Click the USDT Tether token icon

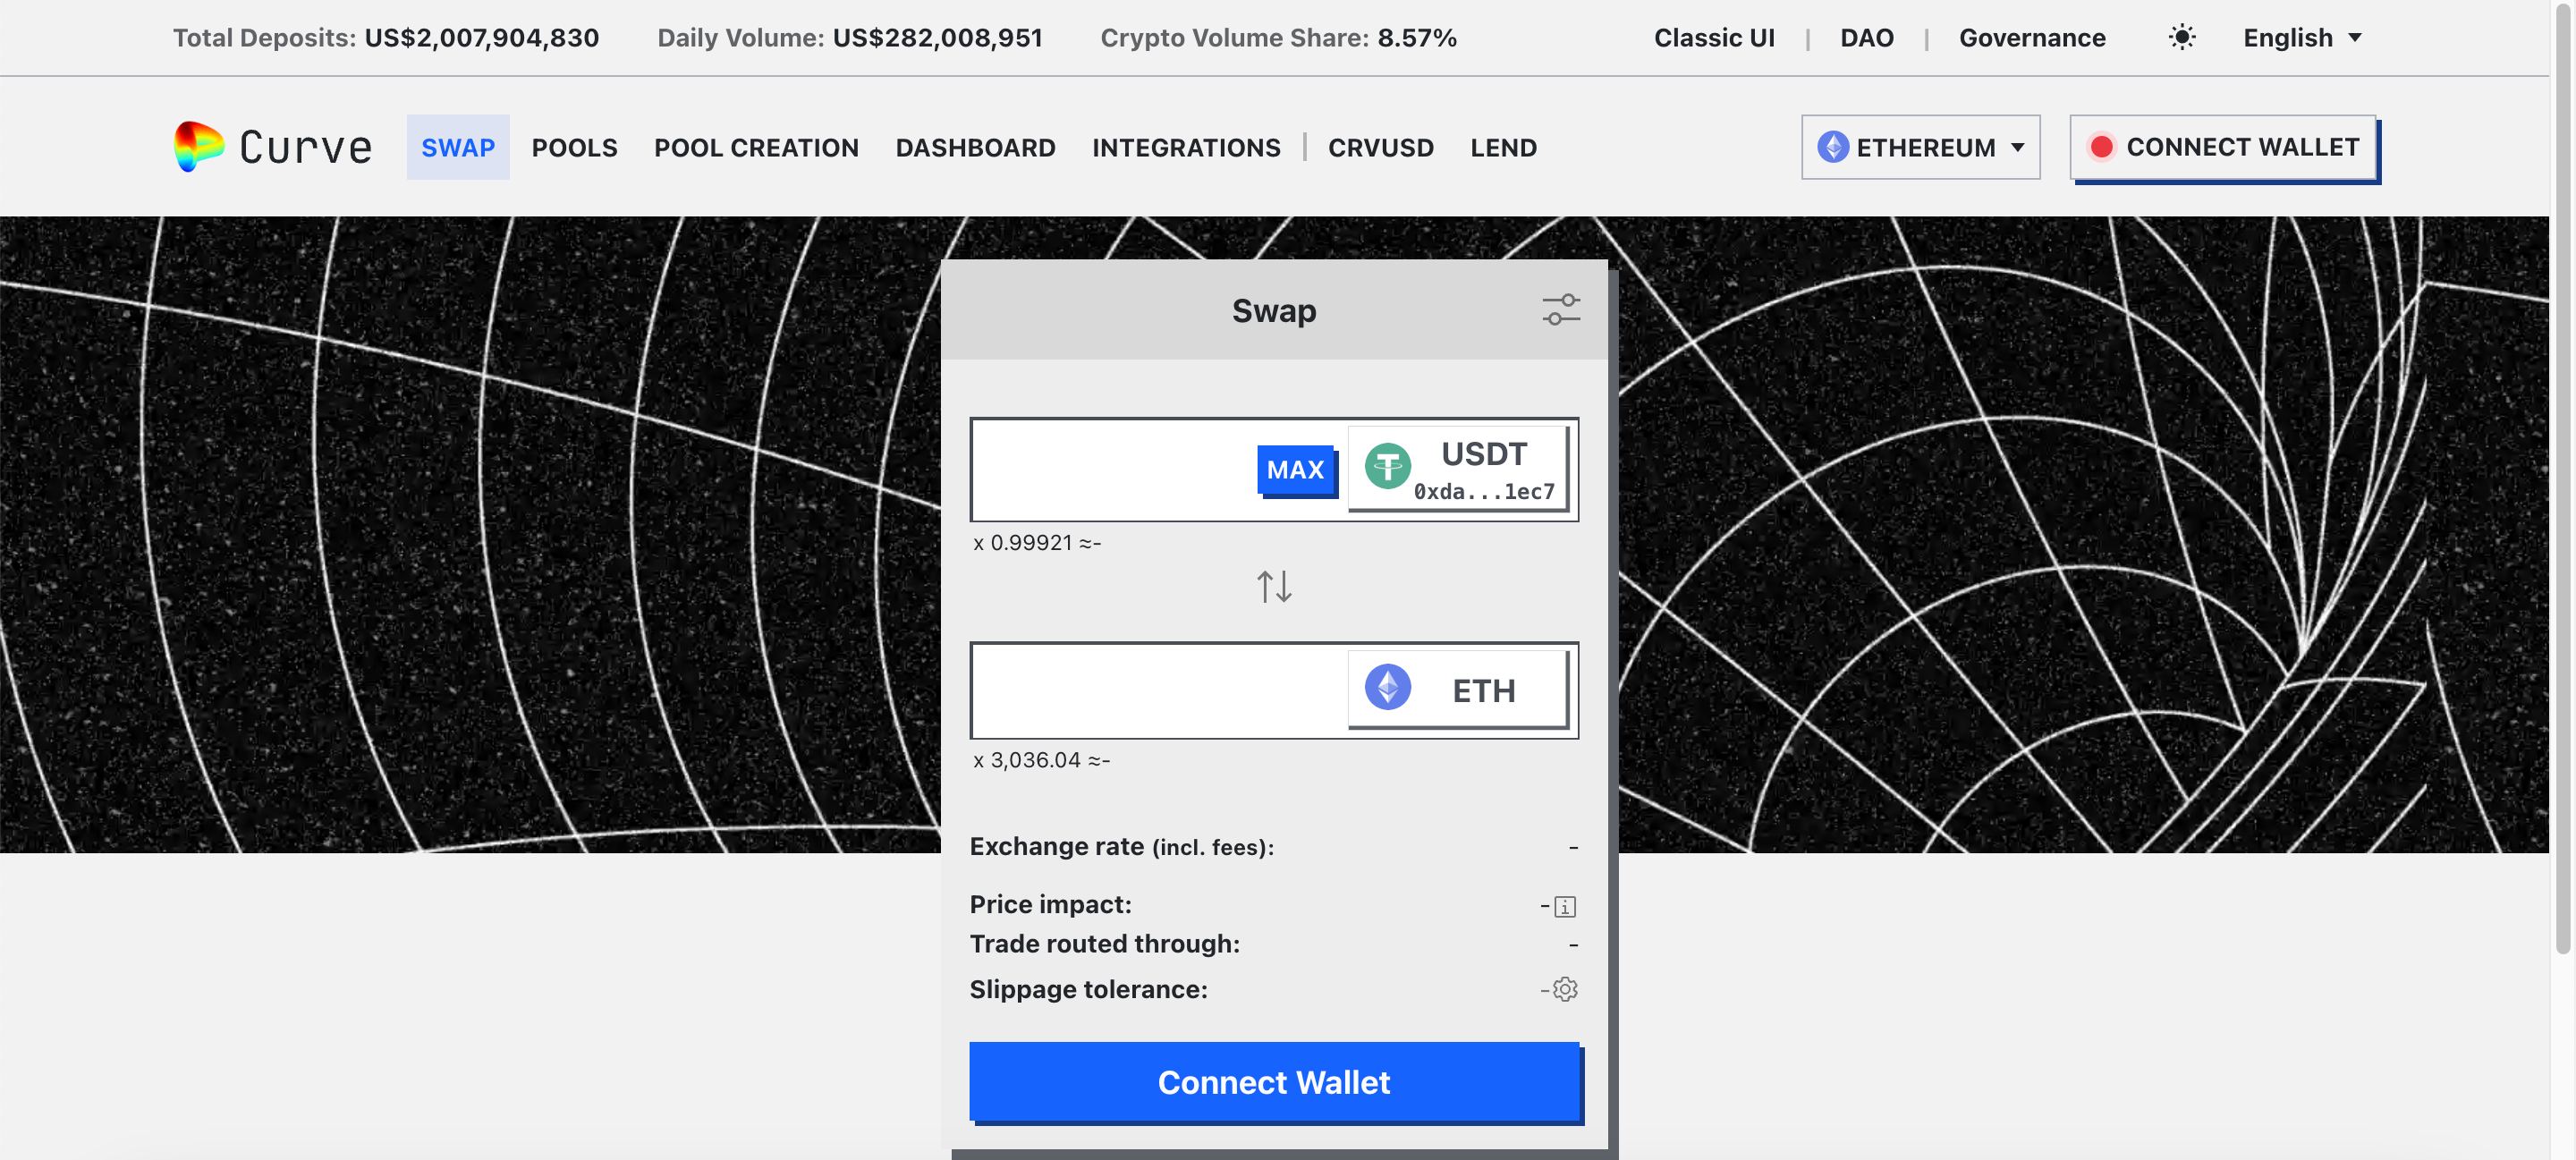point(1387,467)
